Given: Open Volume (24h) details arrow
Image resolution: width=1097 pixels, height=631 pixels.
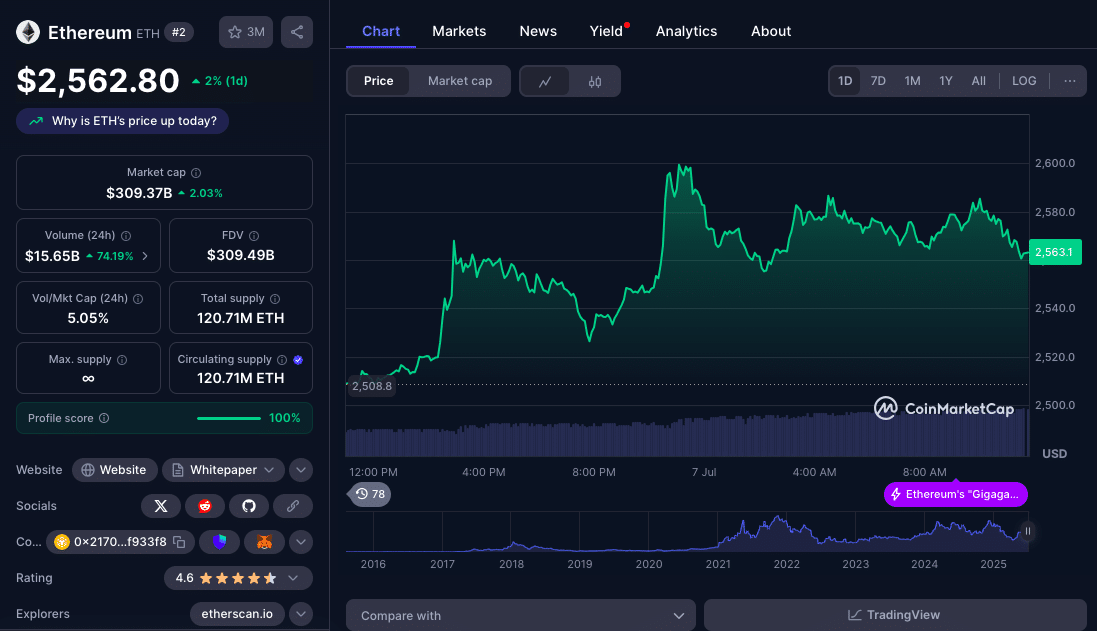Looking at the screenshot, I should (145, 256).
